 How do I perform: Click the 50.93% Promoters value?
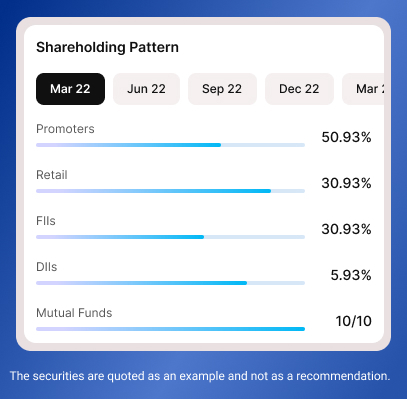(x=346, y=137)
